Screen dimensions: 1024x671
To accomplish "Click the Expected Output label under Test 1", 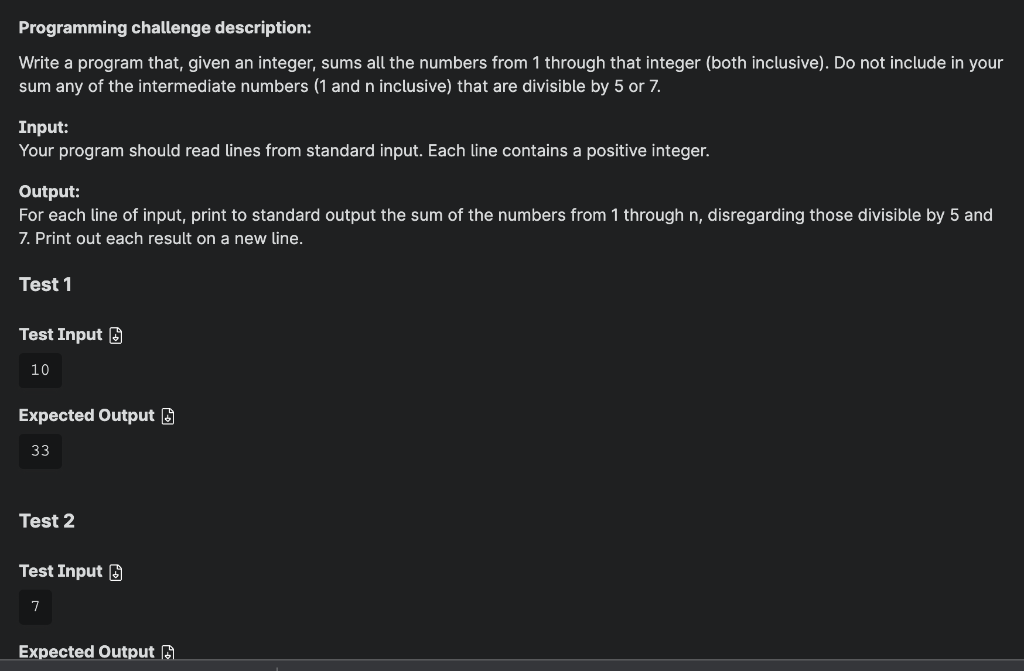I will point(87,416).
